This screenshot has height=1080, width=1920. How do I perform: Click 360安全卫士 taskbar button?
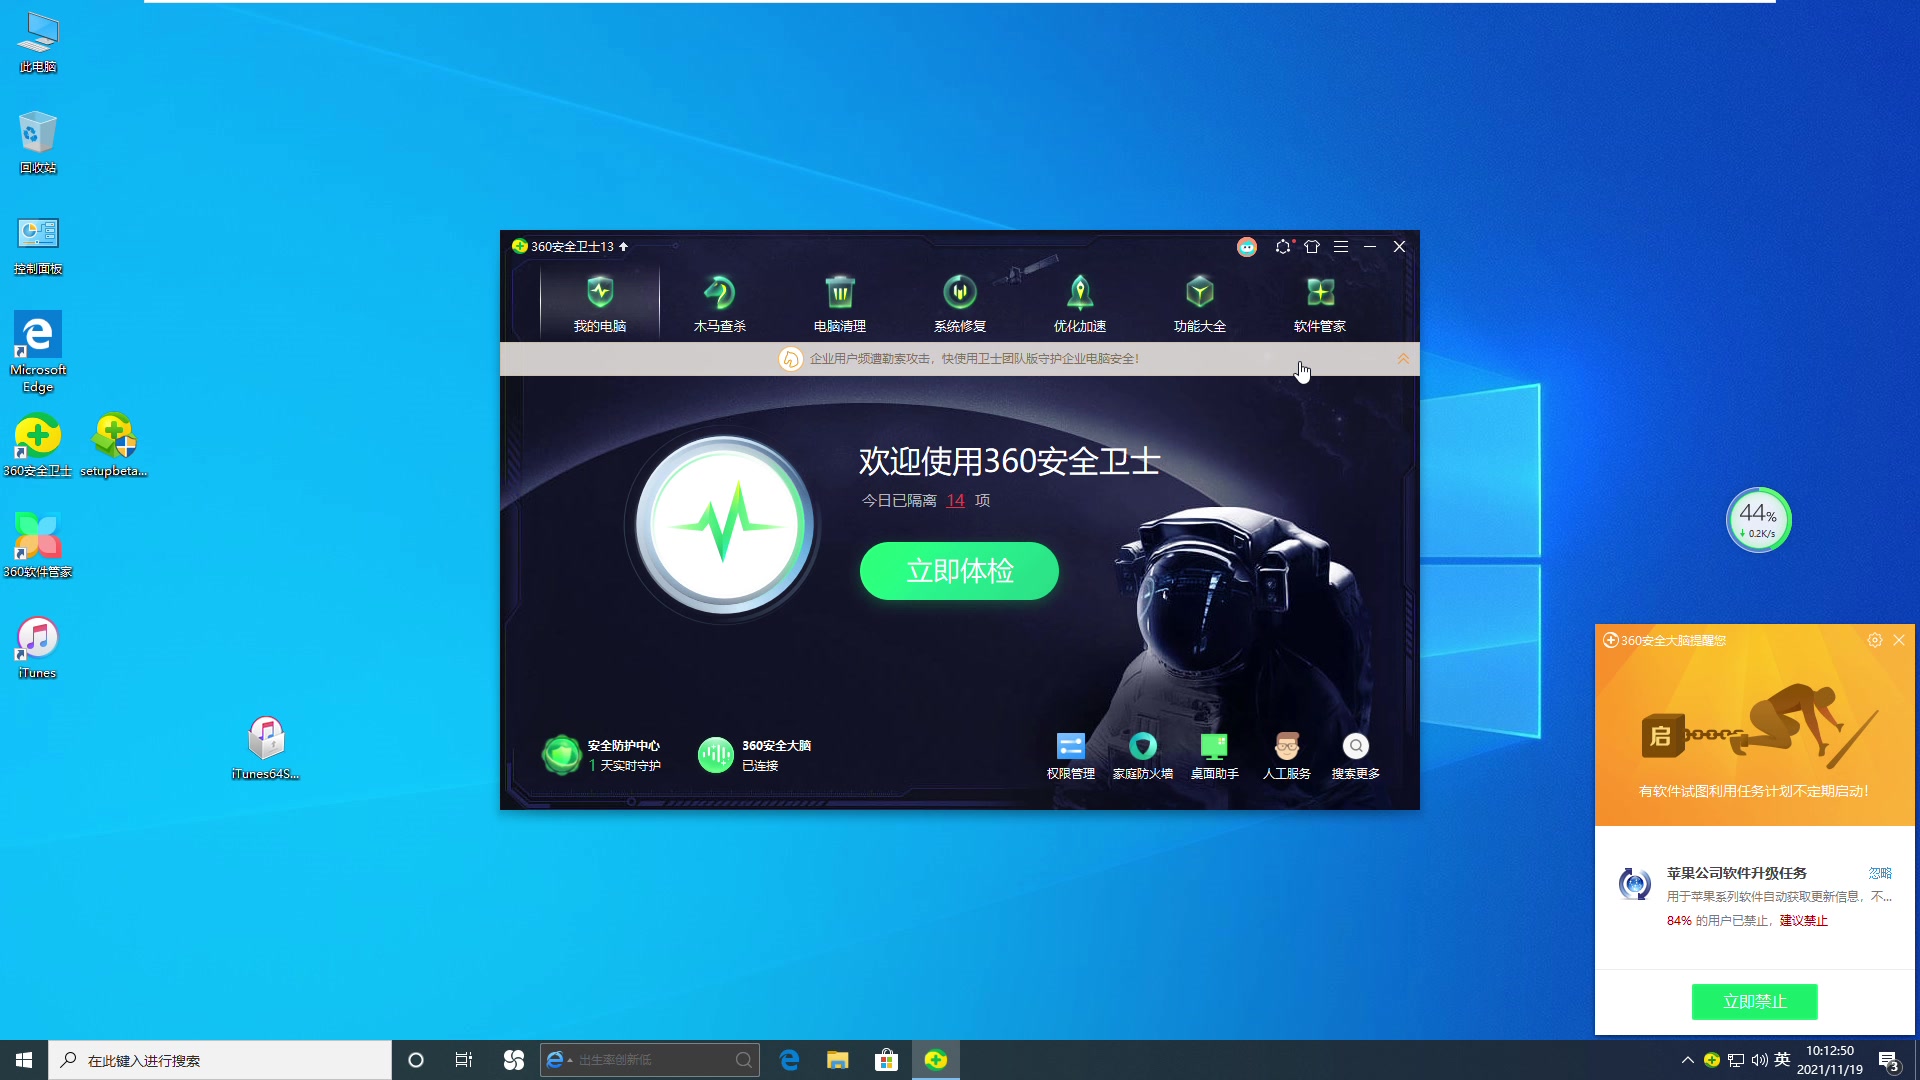coord(936,1060)
